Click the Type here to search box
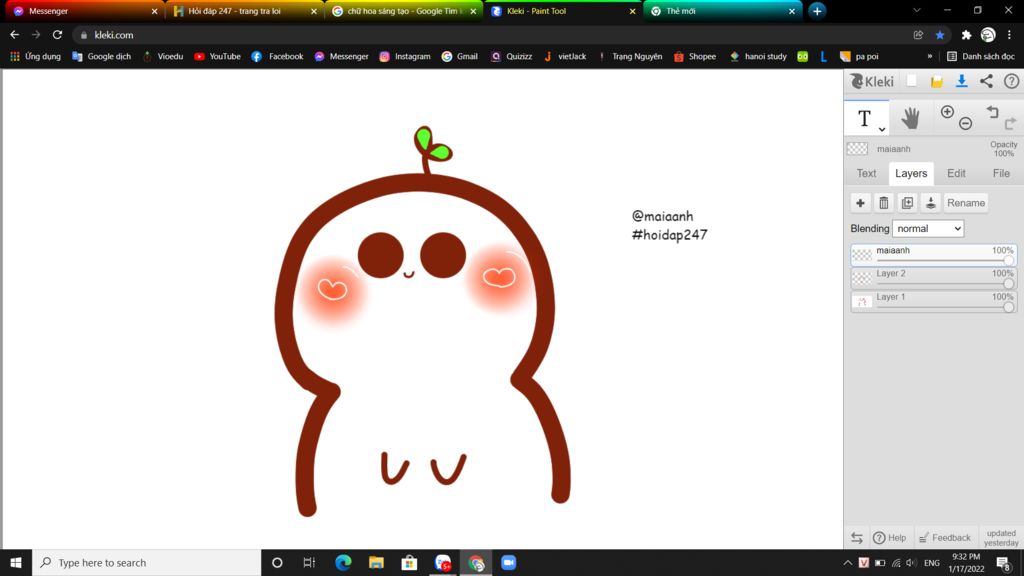Viewport: 1024px width, 576px height. pyautogui.click(x=147, y=562)
